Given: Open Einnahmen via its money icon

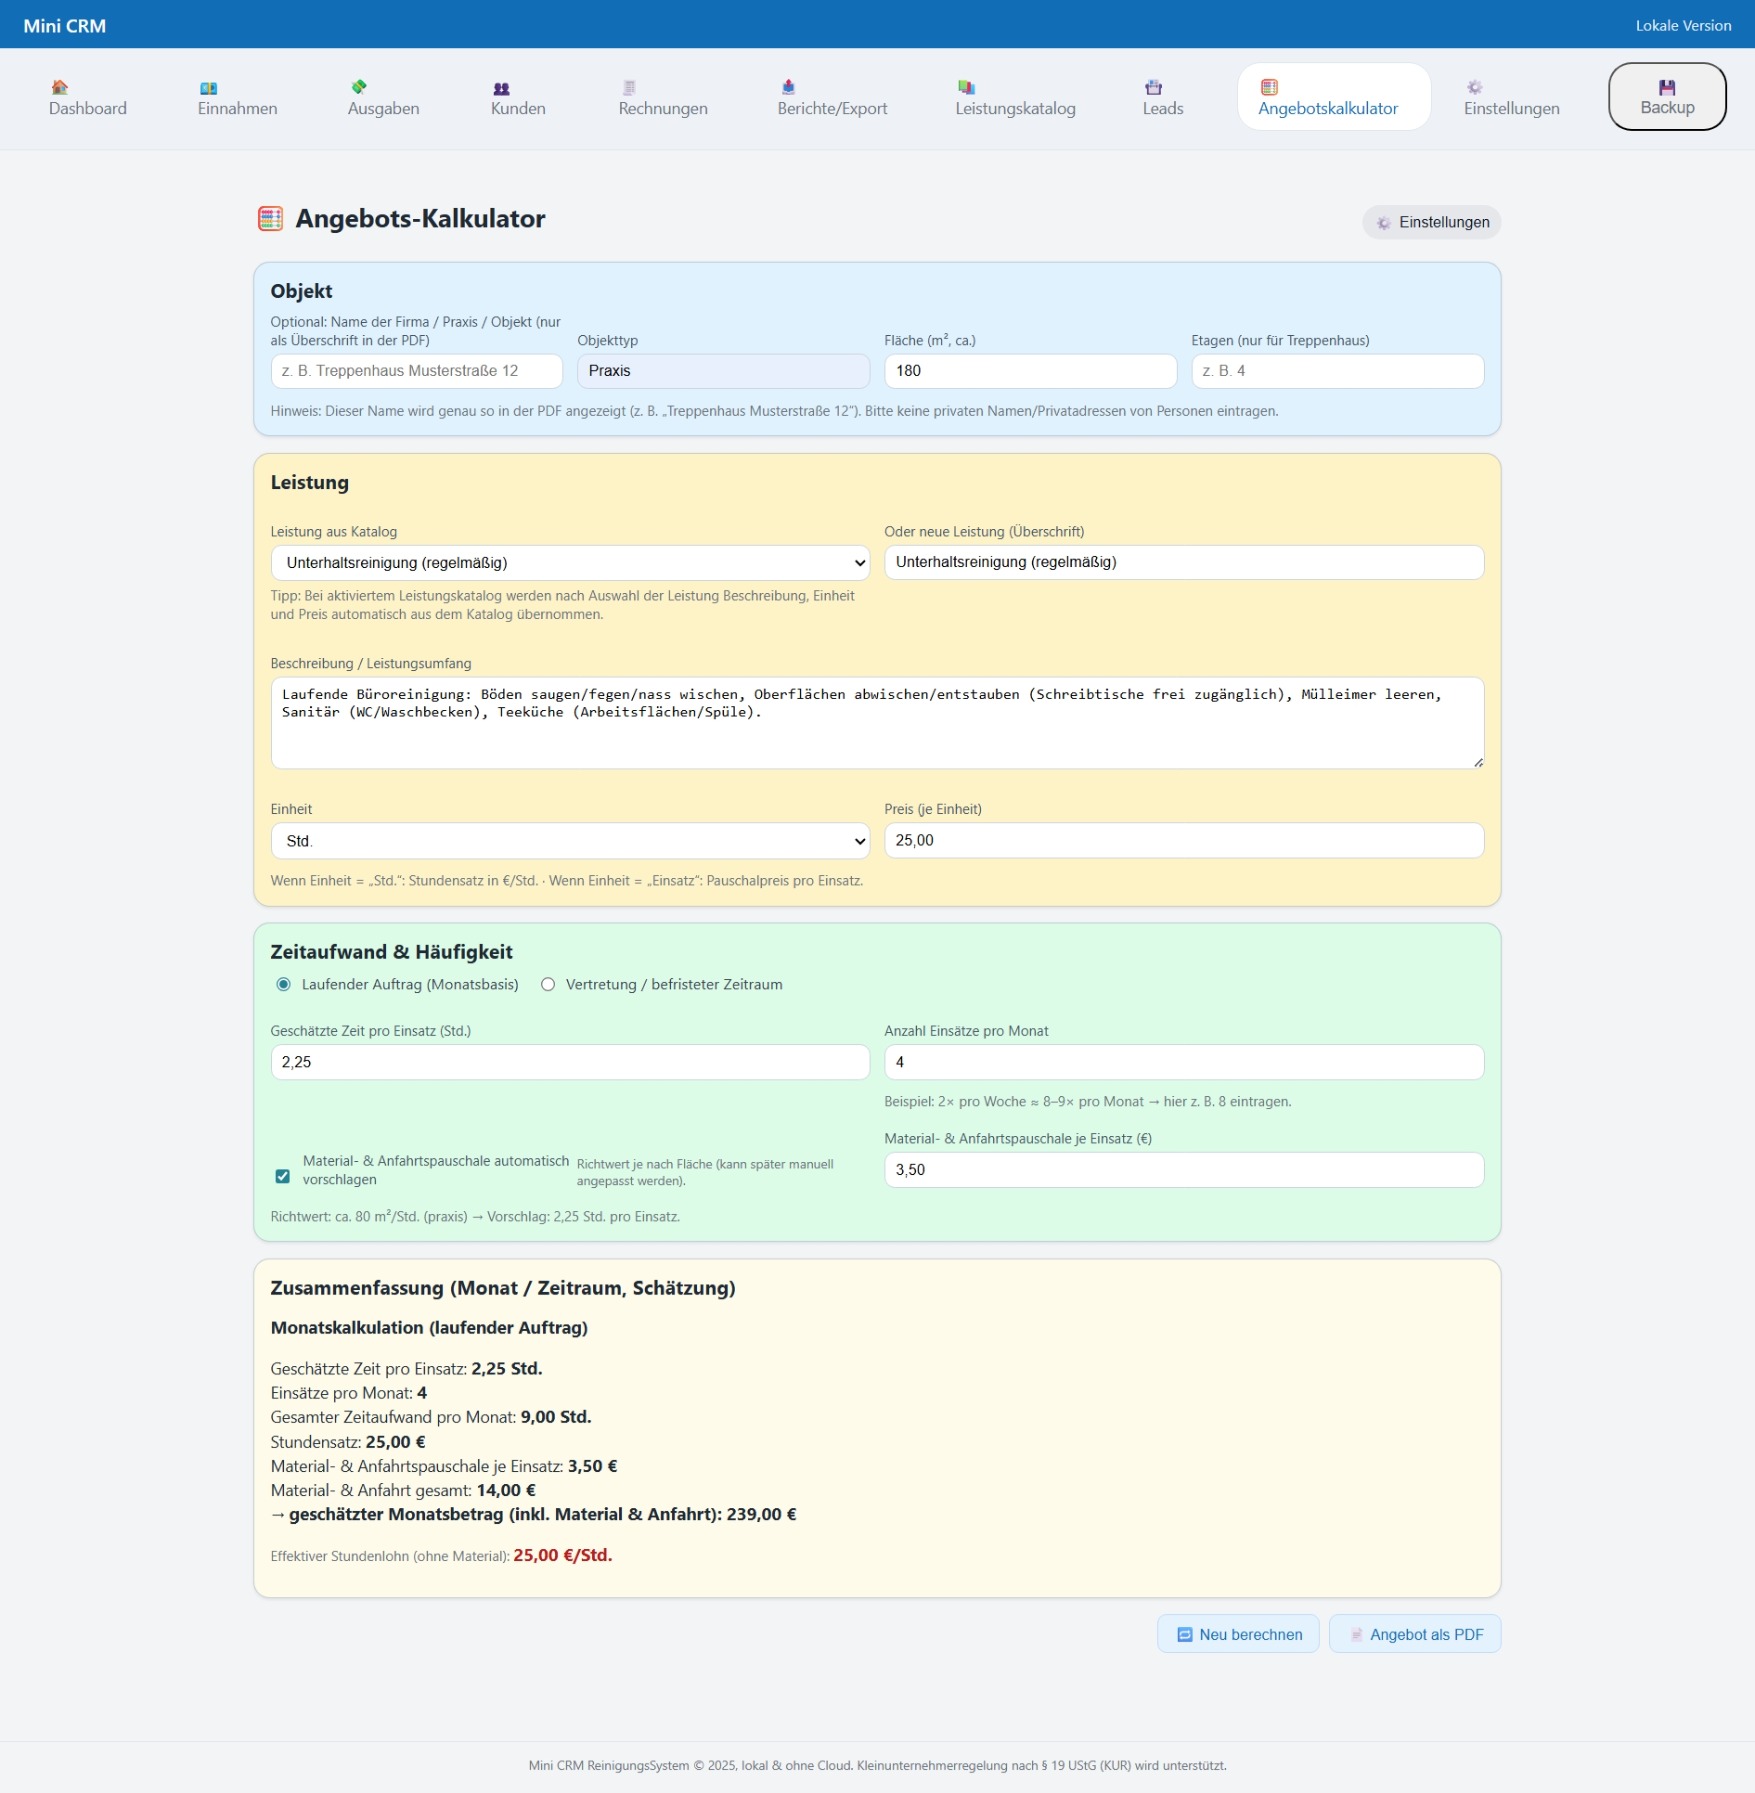Looking at the screenshot, I should [208, 87].
